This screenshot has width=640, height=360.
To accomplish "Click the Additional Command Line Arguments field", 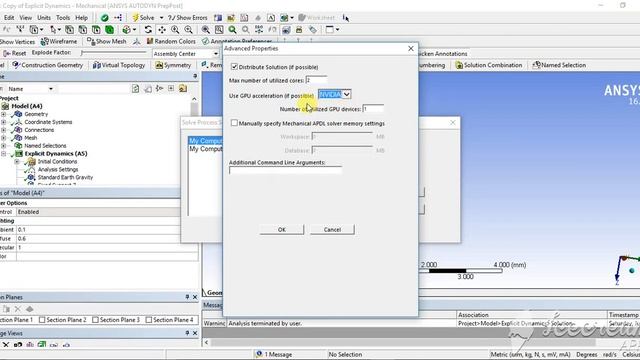I will pos(285,171).
